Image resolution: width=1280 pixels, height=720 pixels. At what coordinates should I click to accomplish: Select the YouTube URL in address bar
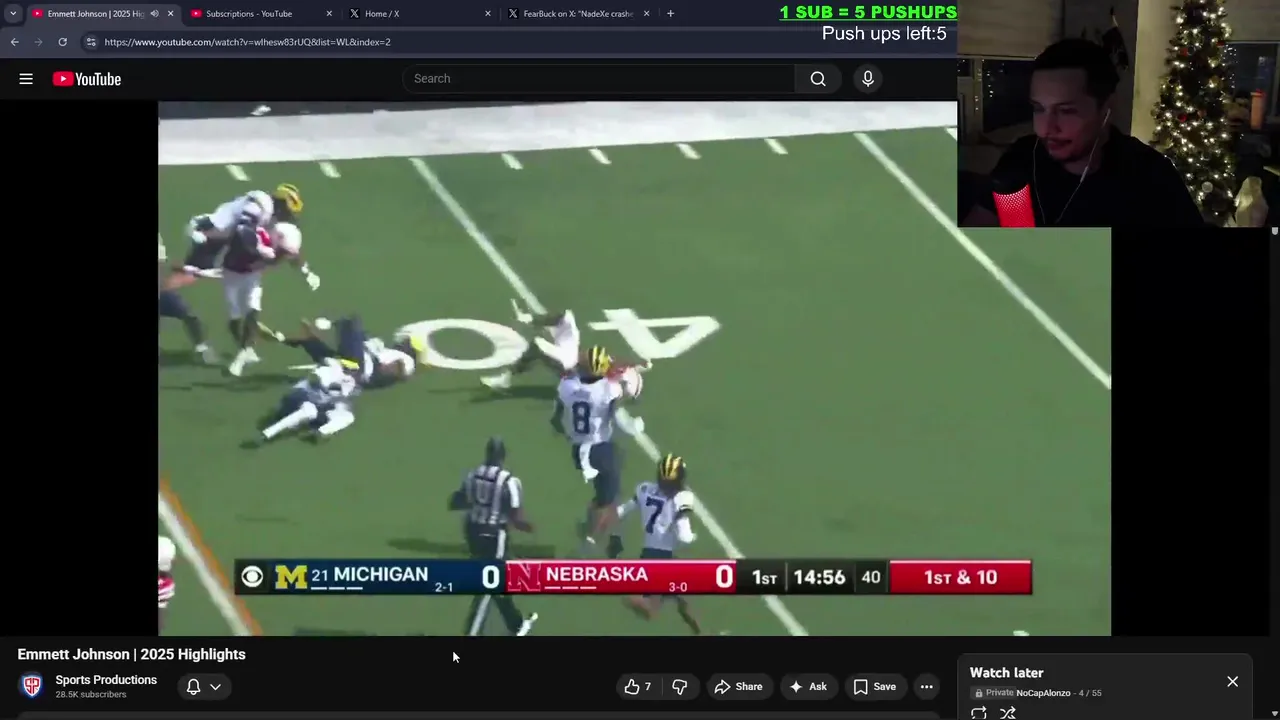tap(247, 42)
